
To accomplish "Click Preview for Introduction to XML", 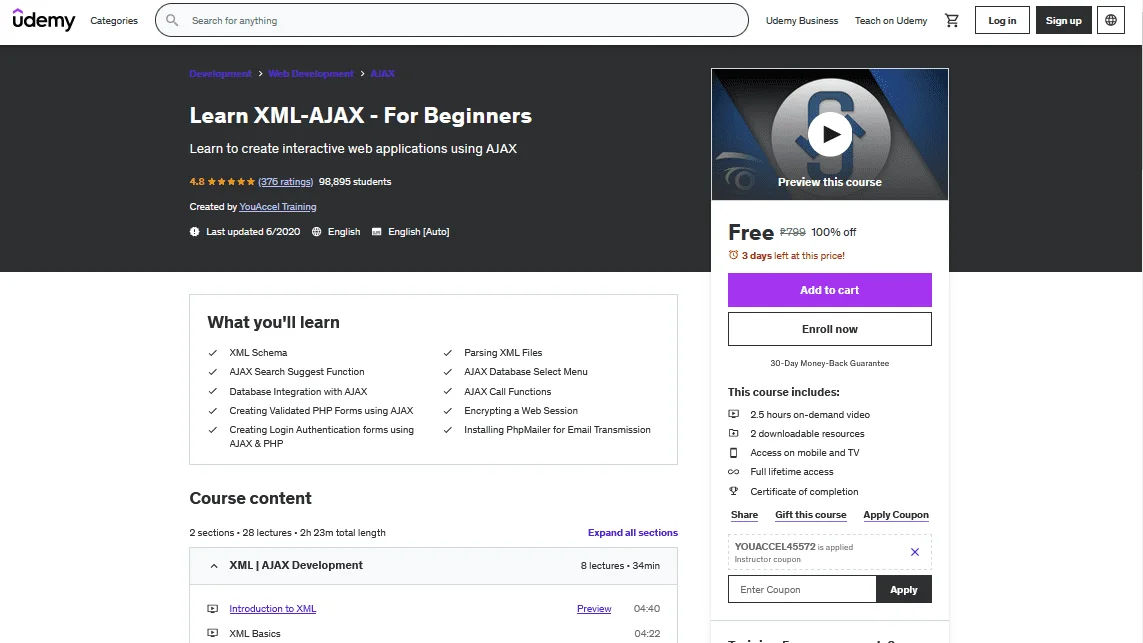I will pos(594,609).
